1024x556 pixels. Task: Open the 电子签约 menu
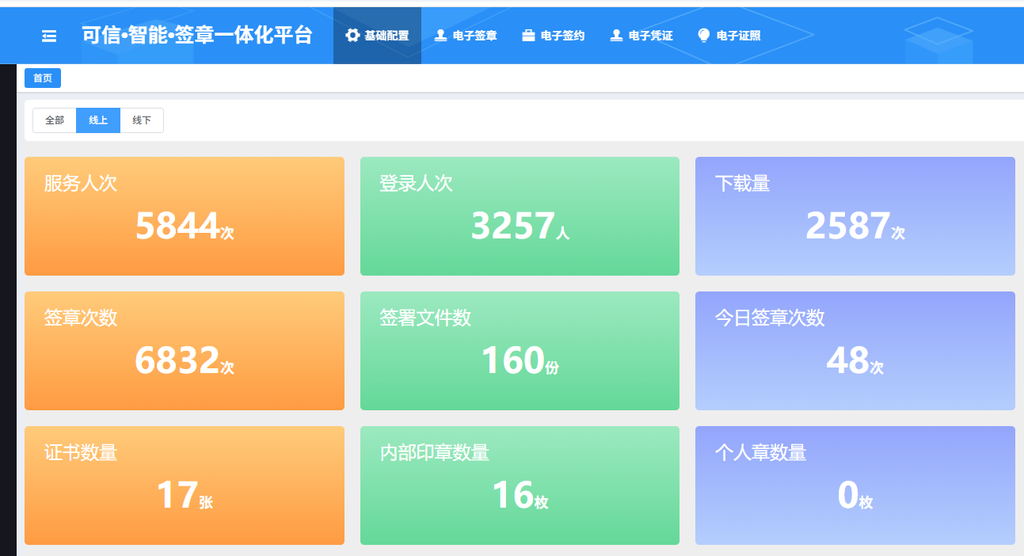tap(553, 35)
